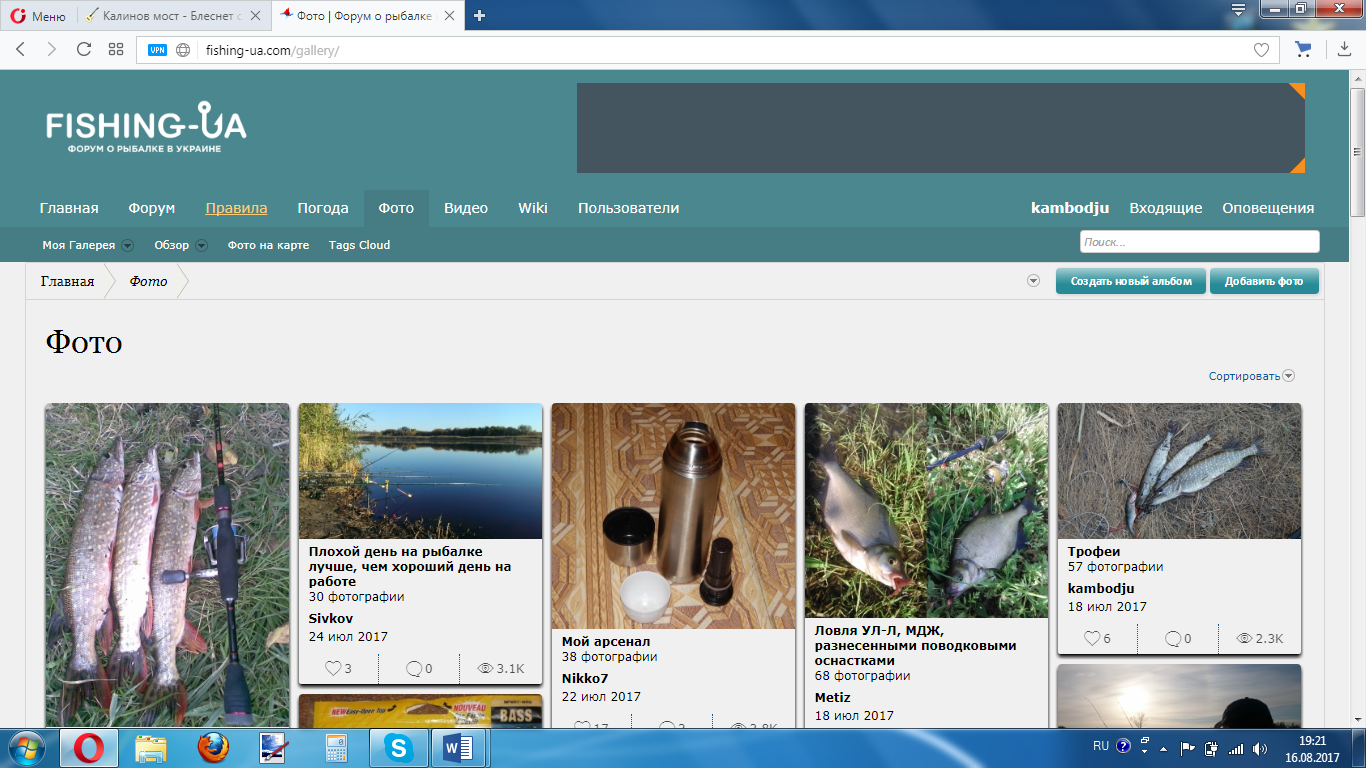The height and width of the screenshot is (768, 1366).
Task: Open Skype from the Windows taskbar
Action: pyautogui.click(x=399, y=747)
